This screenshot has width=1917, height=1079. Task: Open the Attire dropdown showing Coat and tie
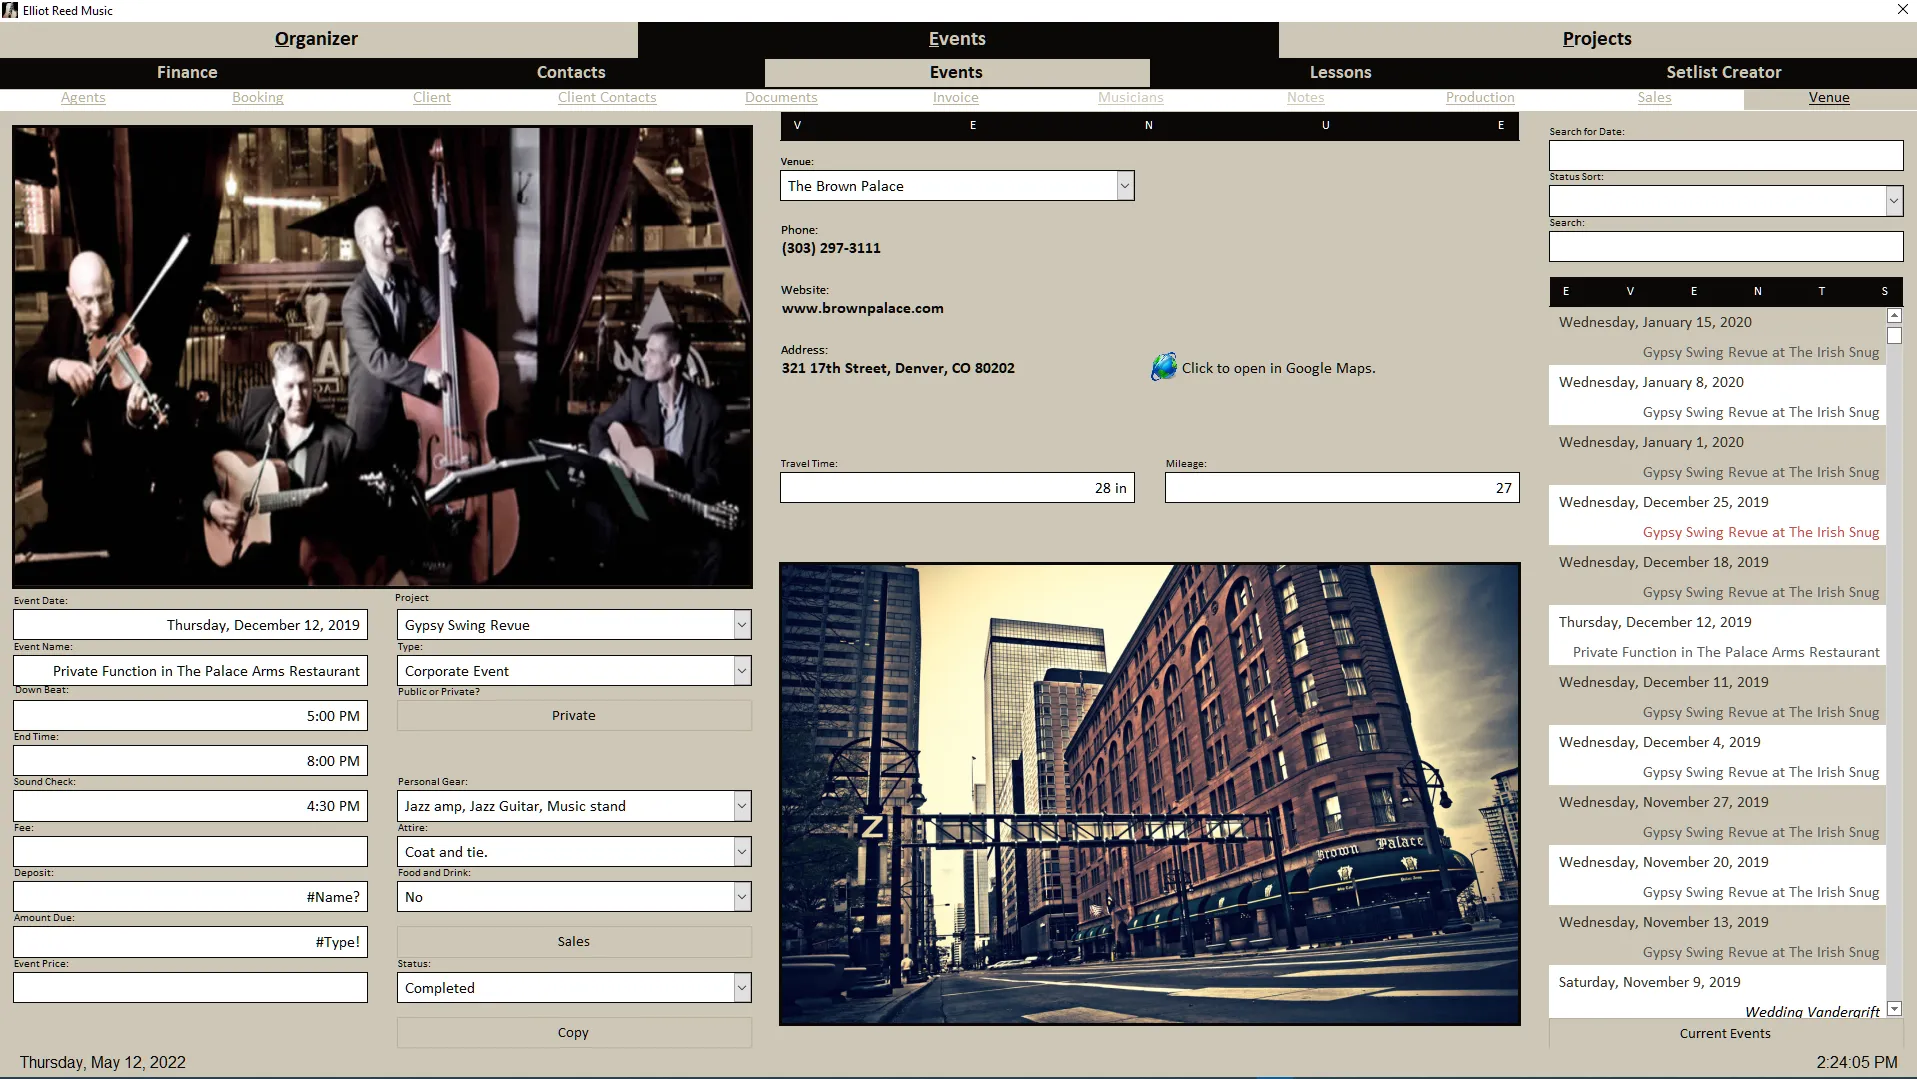(741, 851)
